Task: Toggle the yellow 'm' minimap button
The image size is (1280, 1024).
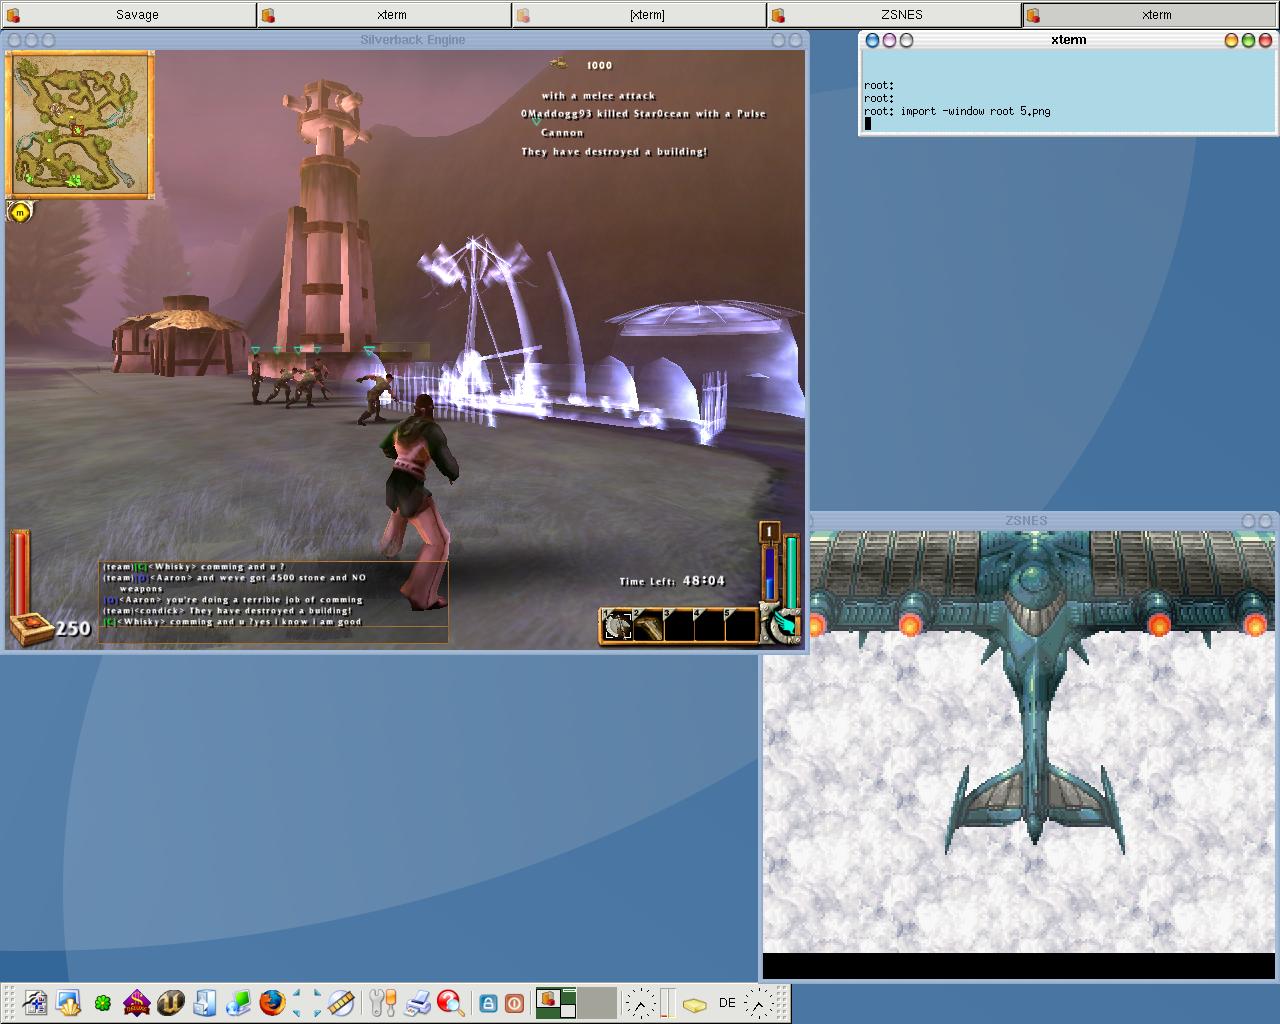Action: coord(19,211)
